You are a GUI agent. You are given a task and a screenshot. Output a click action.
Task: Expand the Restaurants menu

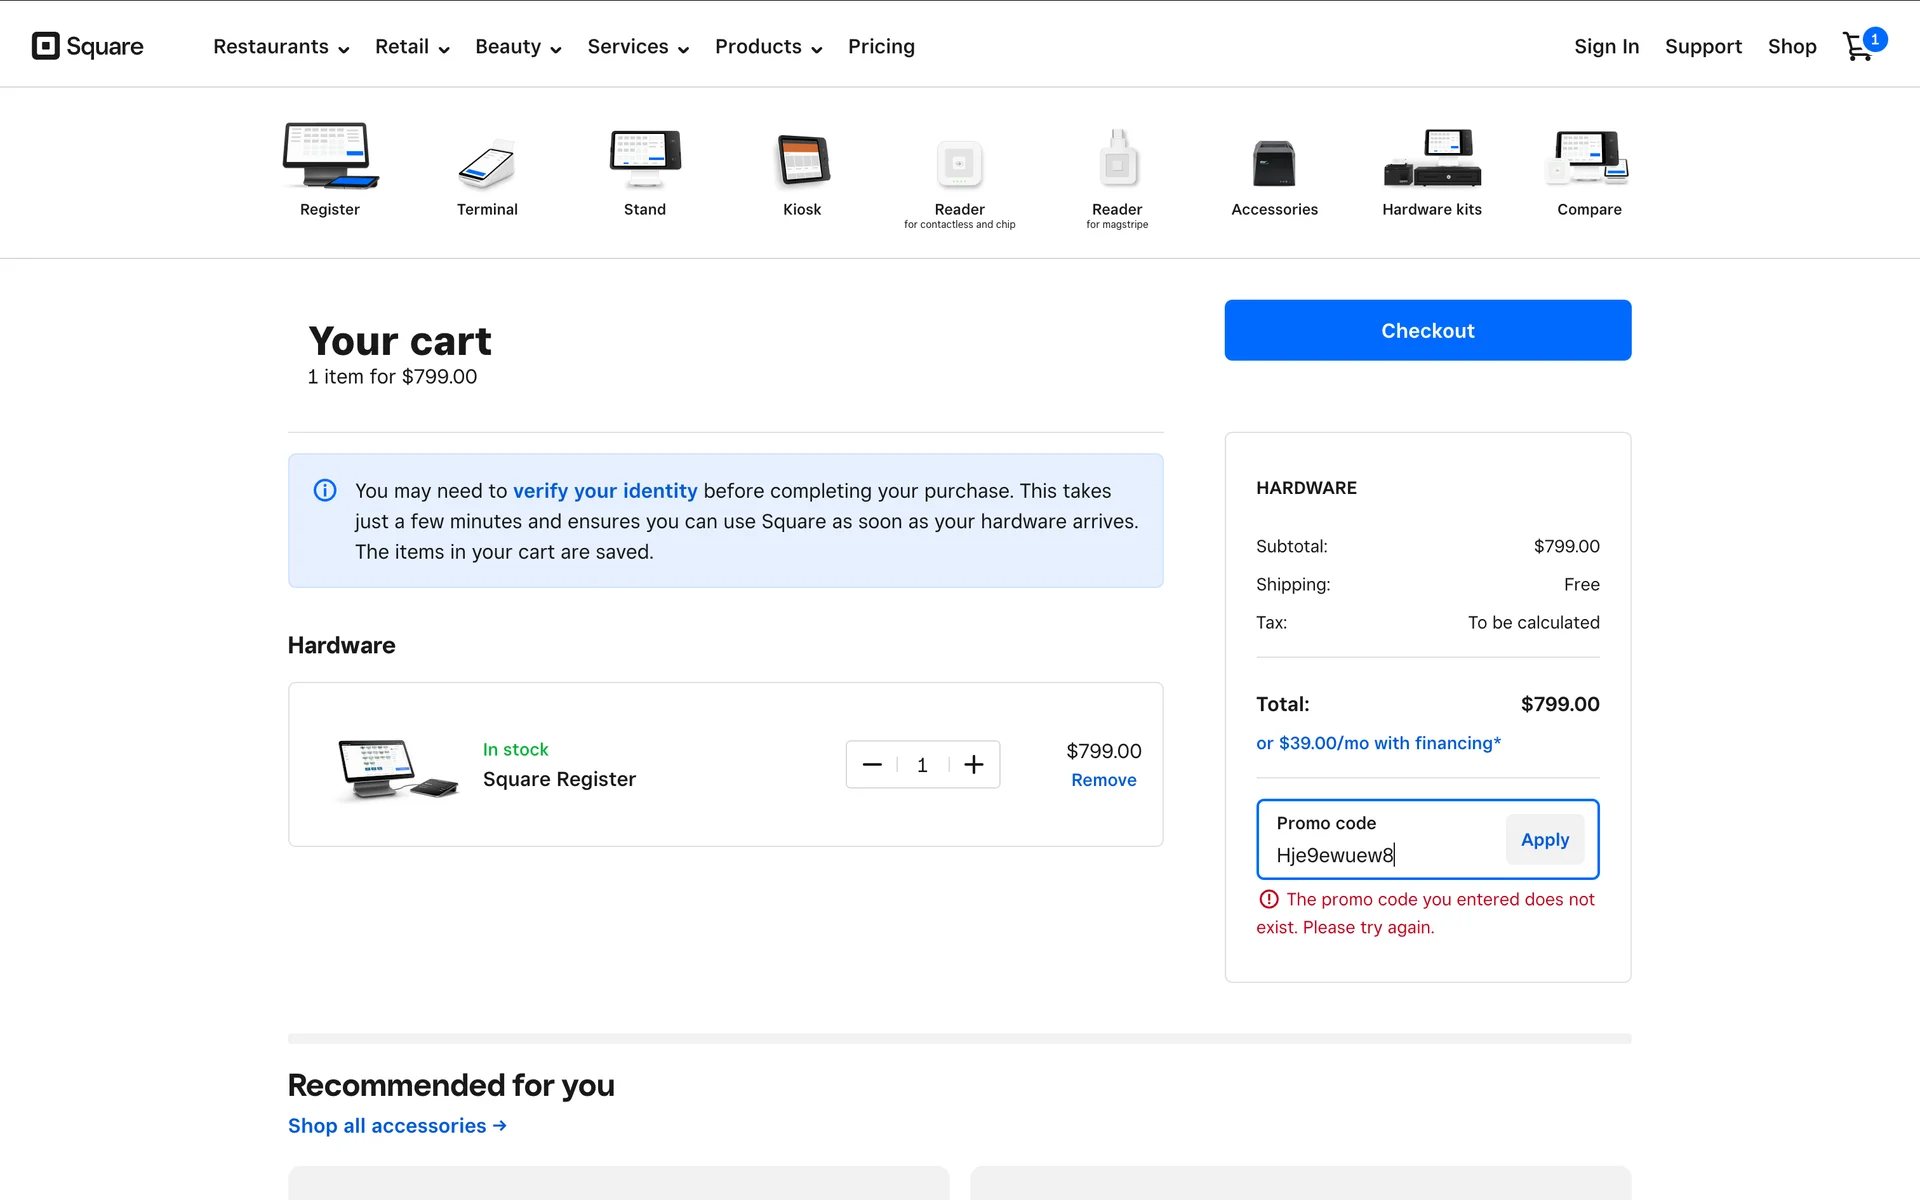coord(280,47)
